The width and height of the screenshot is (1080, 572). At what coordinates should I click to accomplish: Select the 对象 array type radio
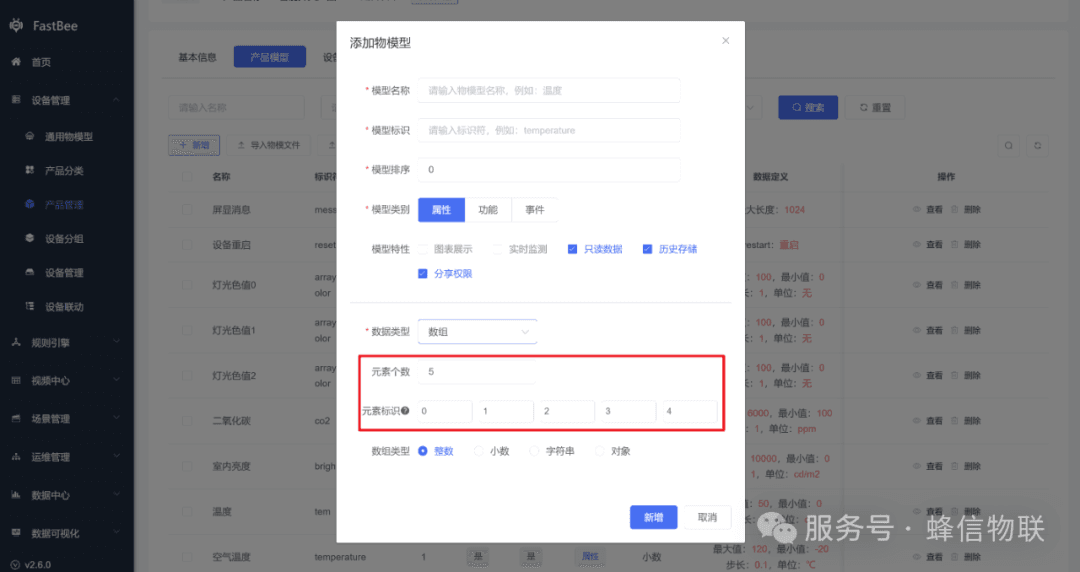[600, 451]
